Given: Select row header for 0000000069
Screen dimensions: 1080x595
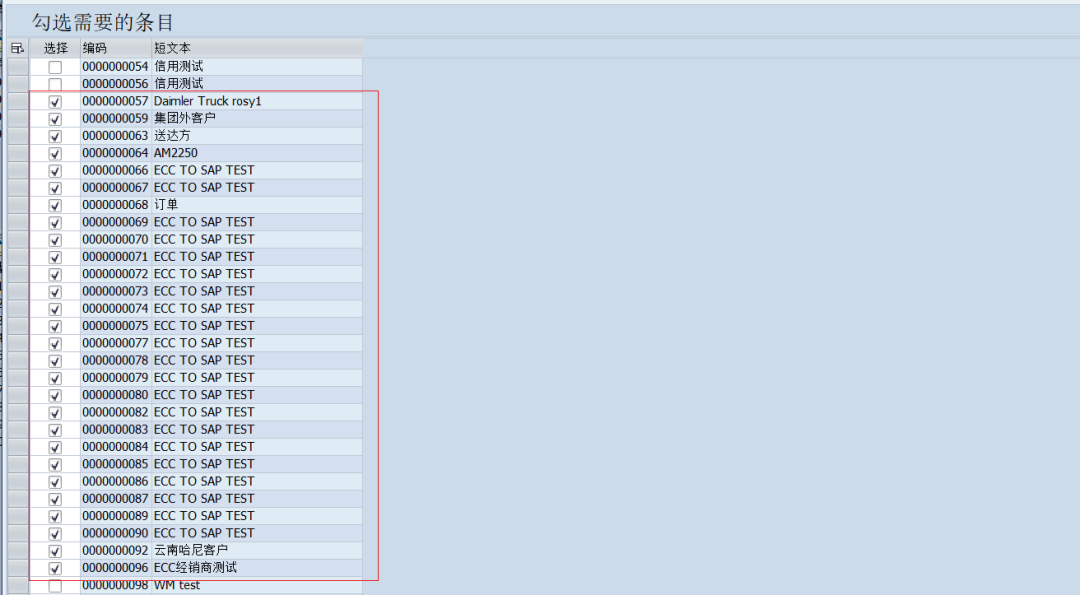Looking at the screenshot, I should coord(18,222).
